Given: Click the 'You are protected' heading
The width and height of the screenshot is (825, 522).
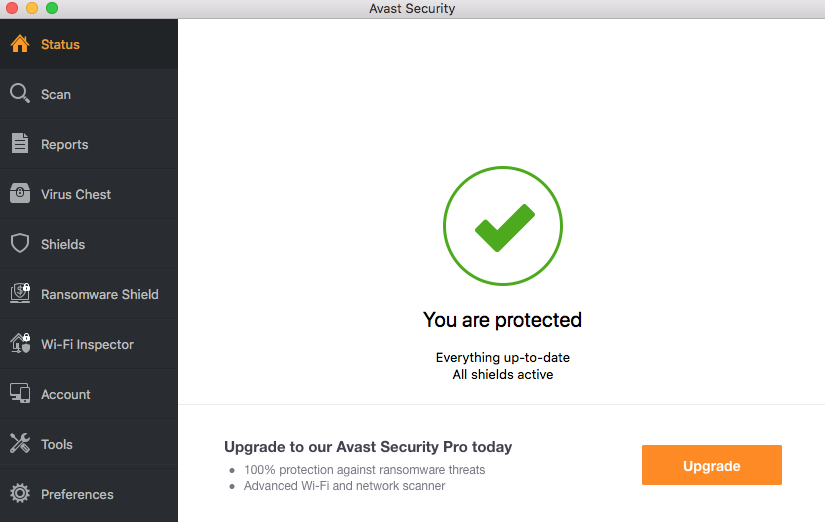Looking at the screenshot, I should pyautogui.click(x=502, y=320).
